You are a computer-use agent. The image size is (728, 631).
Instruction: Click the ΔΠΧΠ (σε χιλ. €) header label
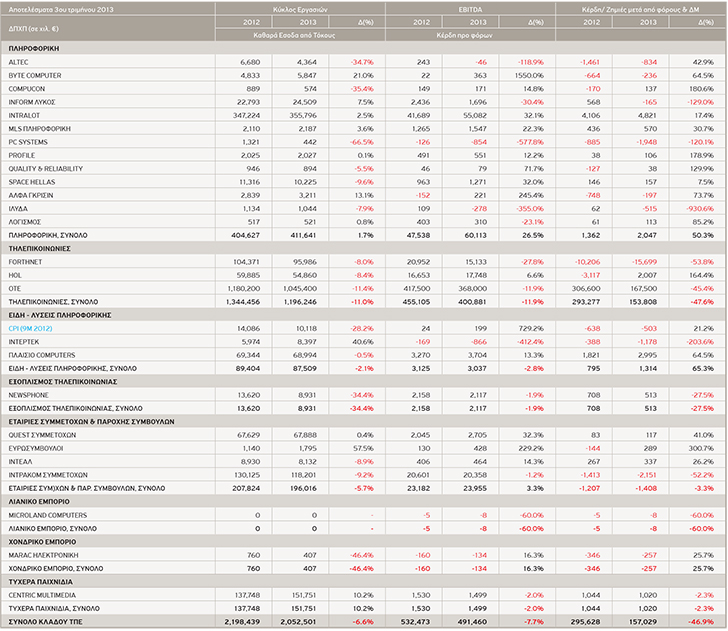33,29
